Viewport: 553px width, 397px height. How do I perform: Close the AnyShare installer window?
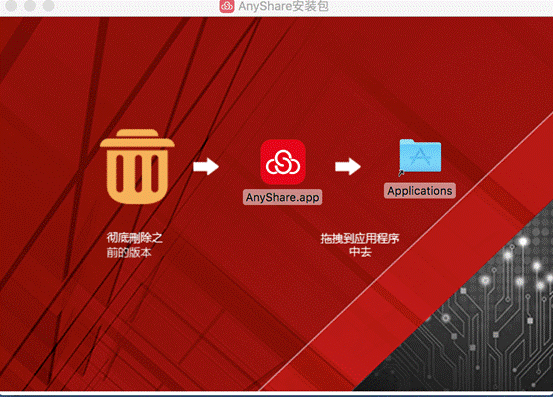tap(11, 5)
